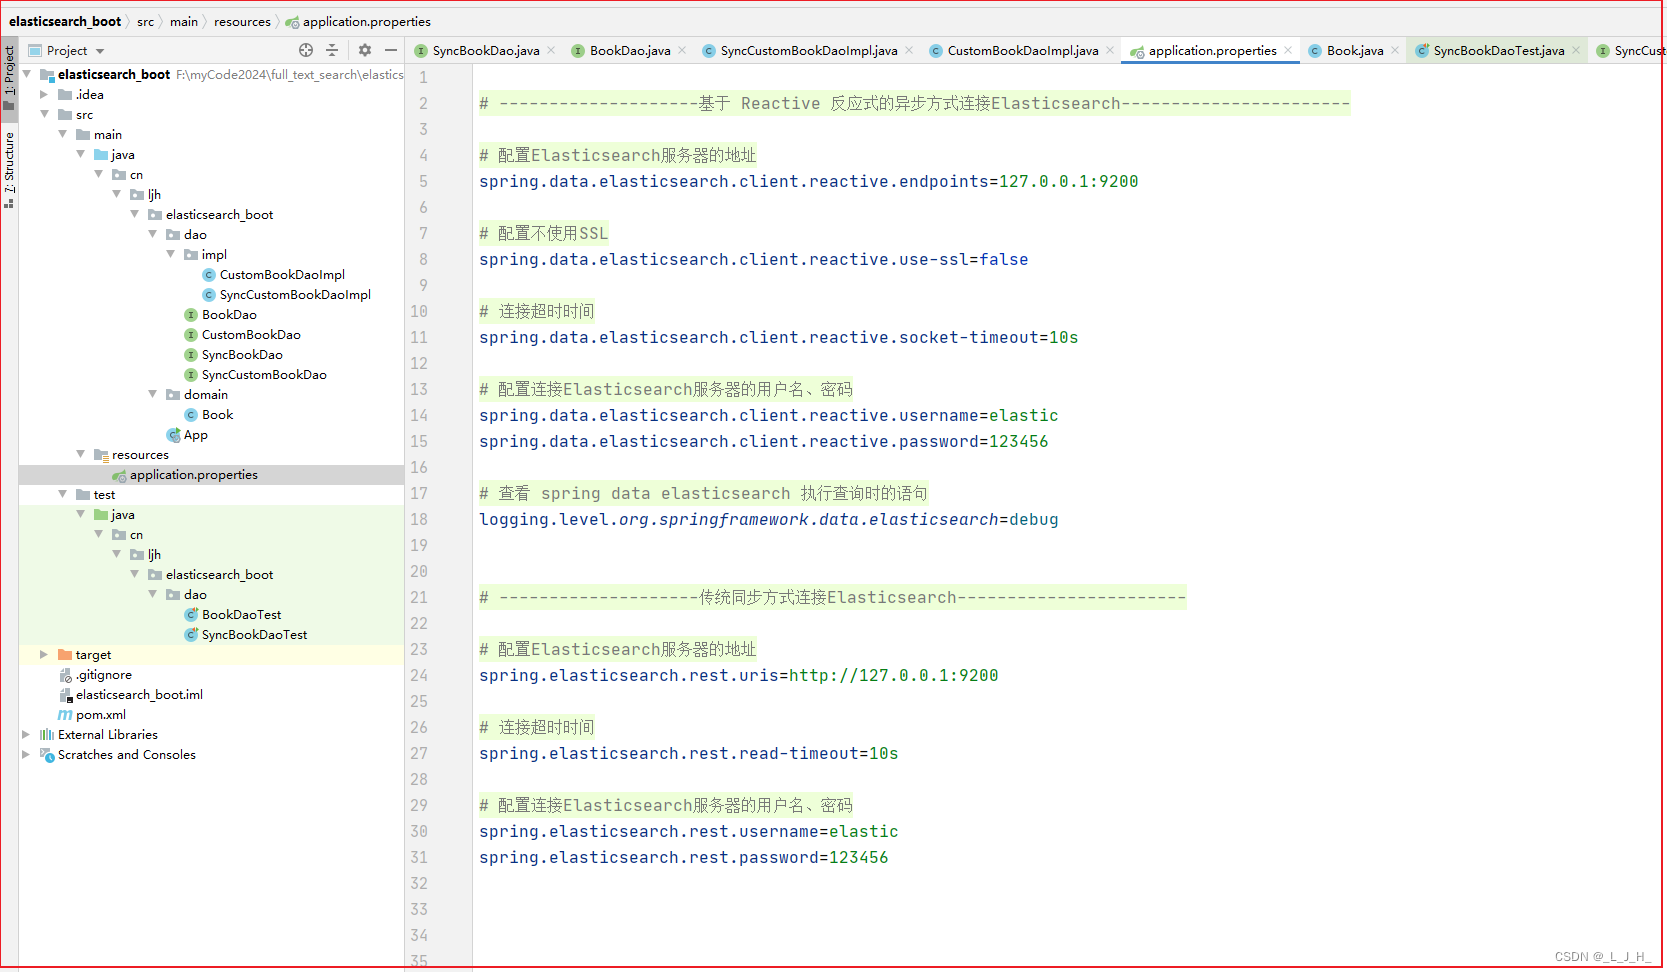The image size is (1667, 972).
Task: Click the spring.elasticsearch.rest.uris line
Action: tap(738, 675)
